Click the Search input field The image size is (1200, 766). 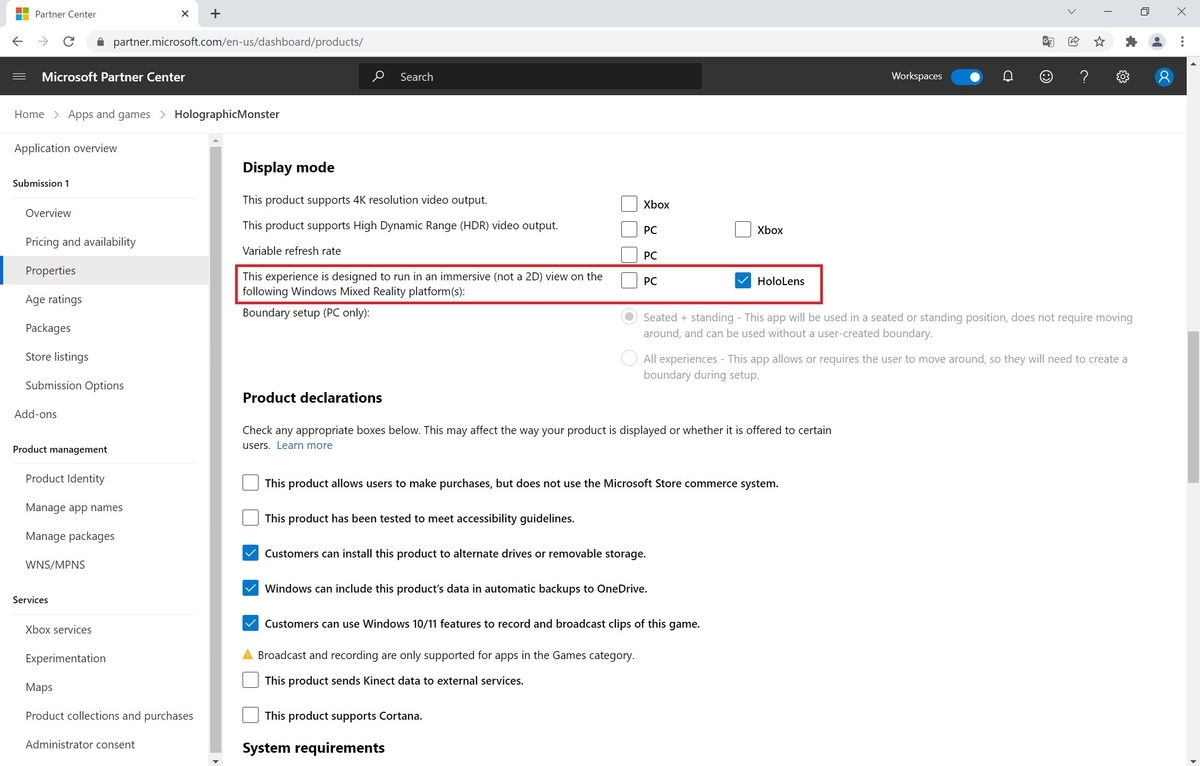[530, 77]
